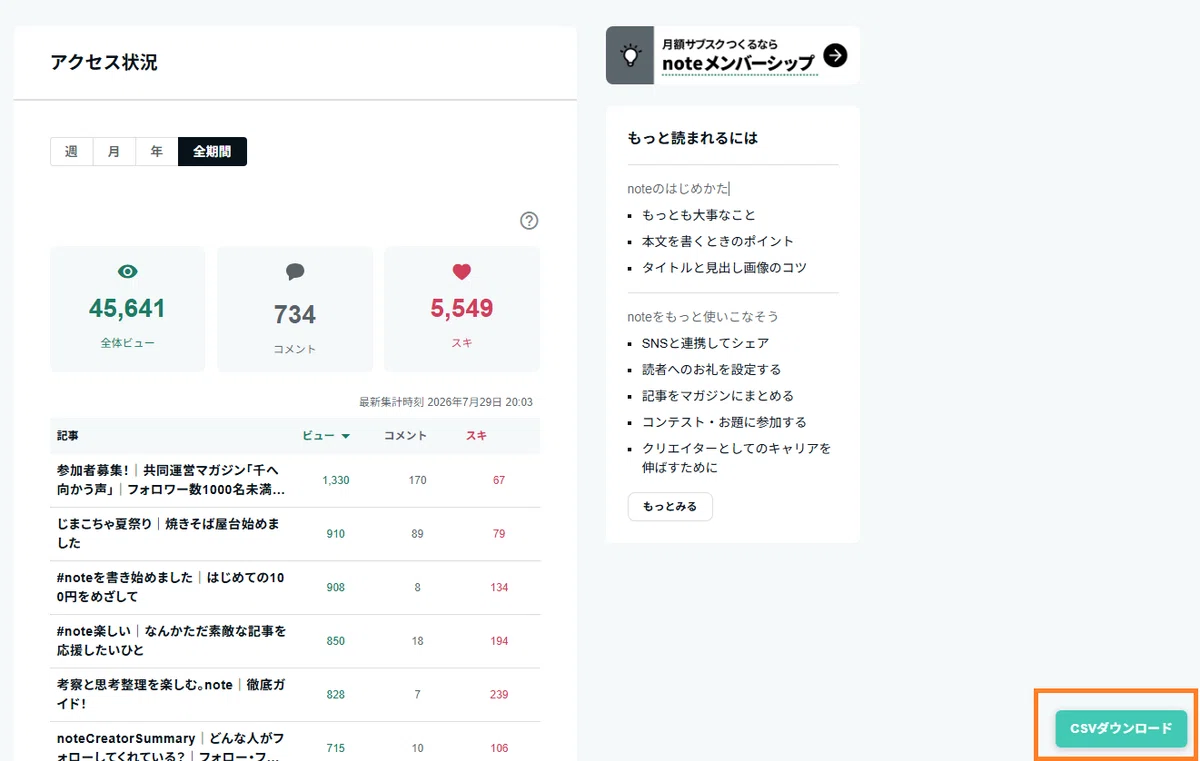Click the likes value 239
Screen dimensions: 1200x761
click(499, 695)
